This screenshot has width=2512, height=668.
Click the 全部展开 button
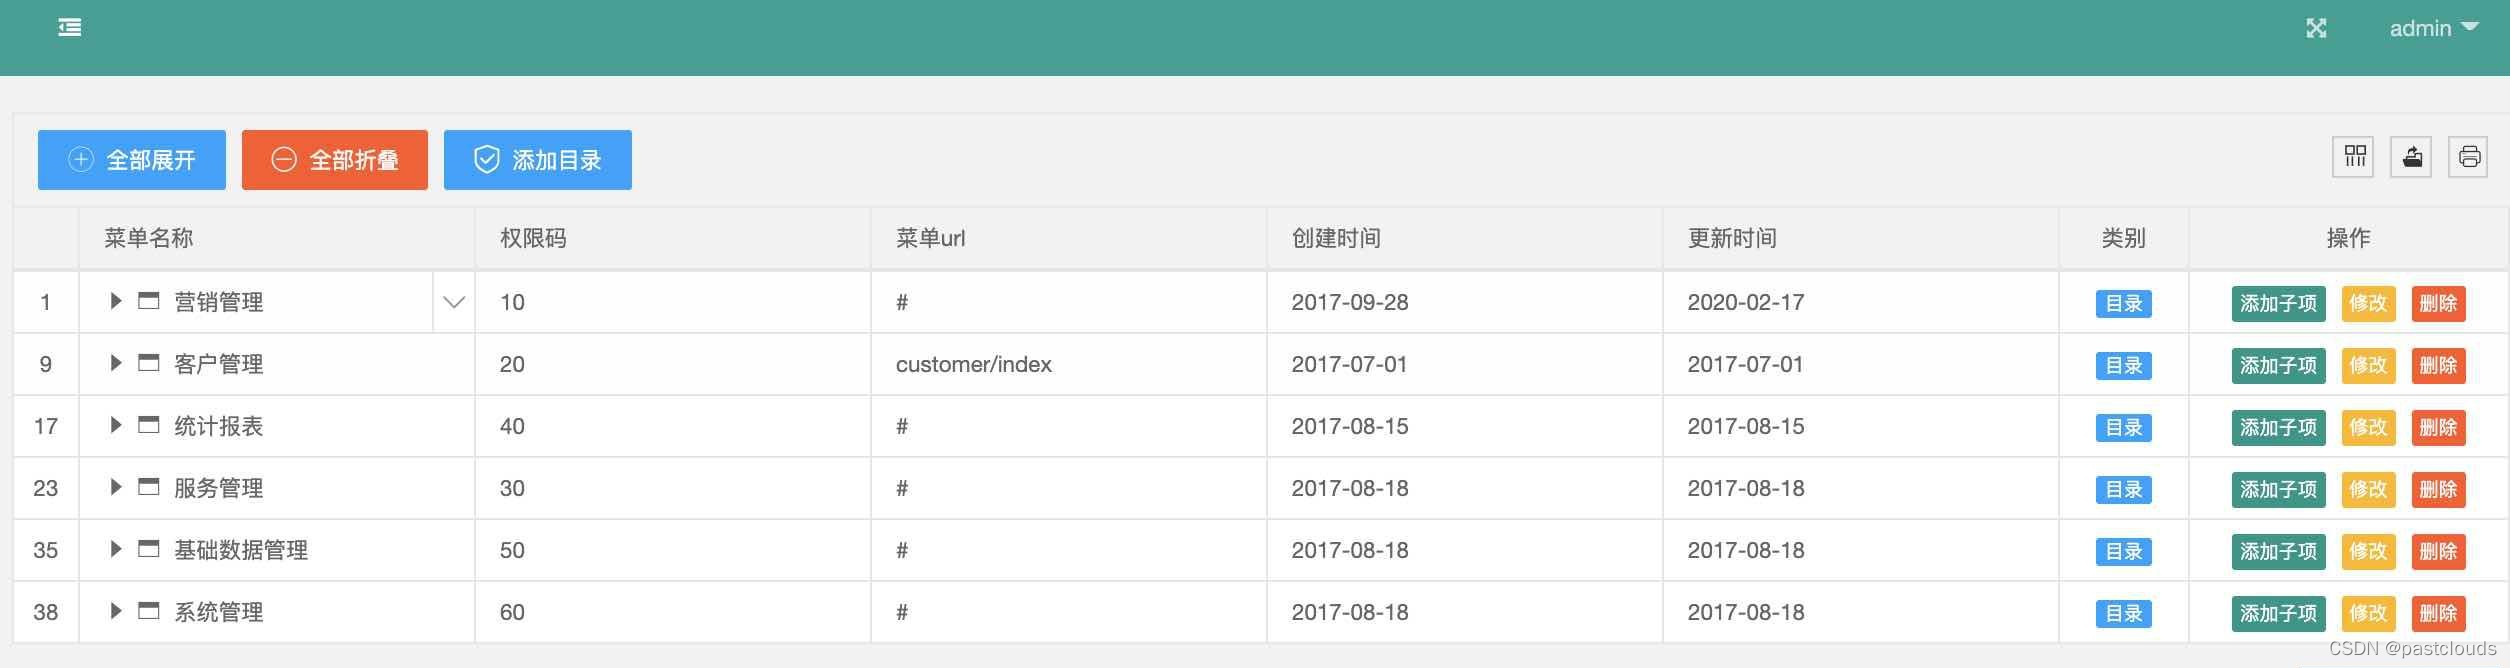[131, 159]
